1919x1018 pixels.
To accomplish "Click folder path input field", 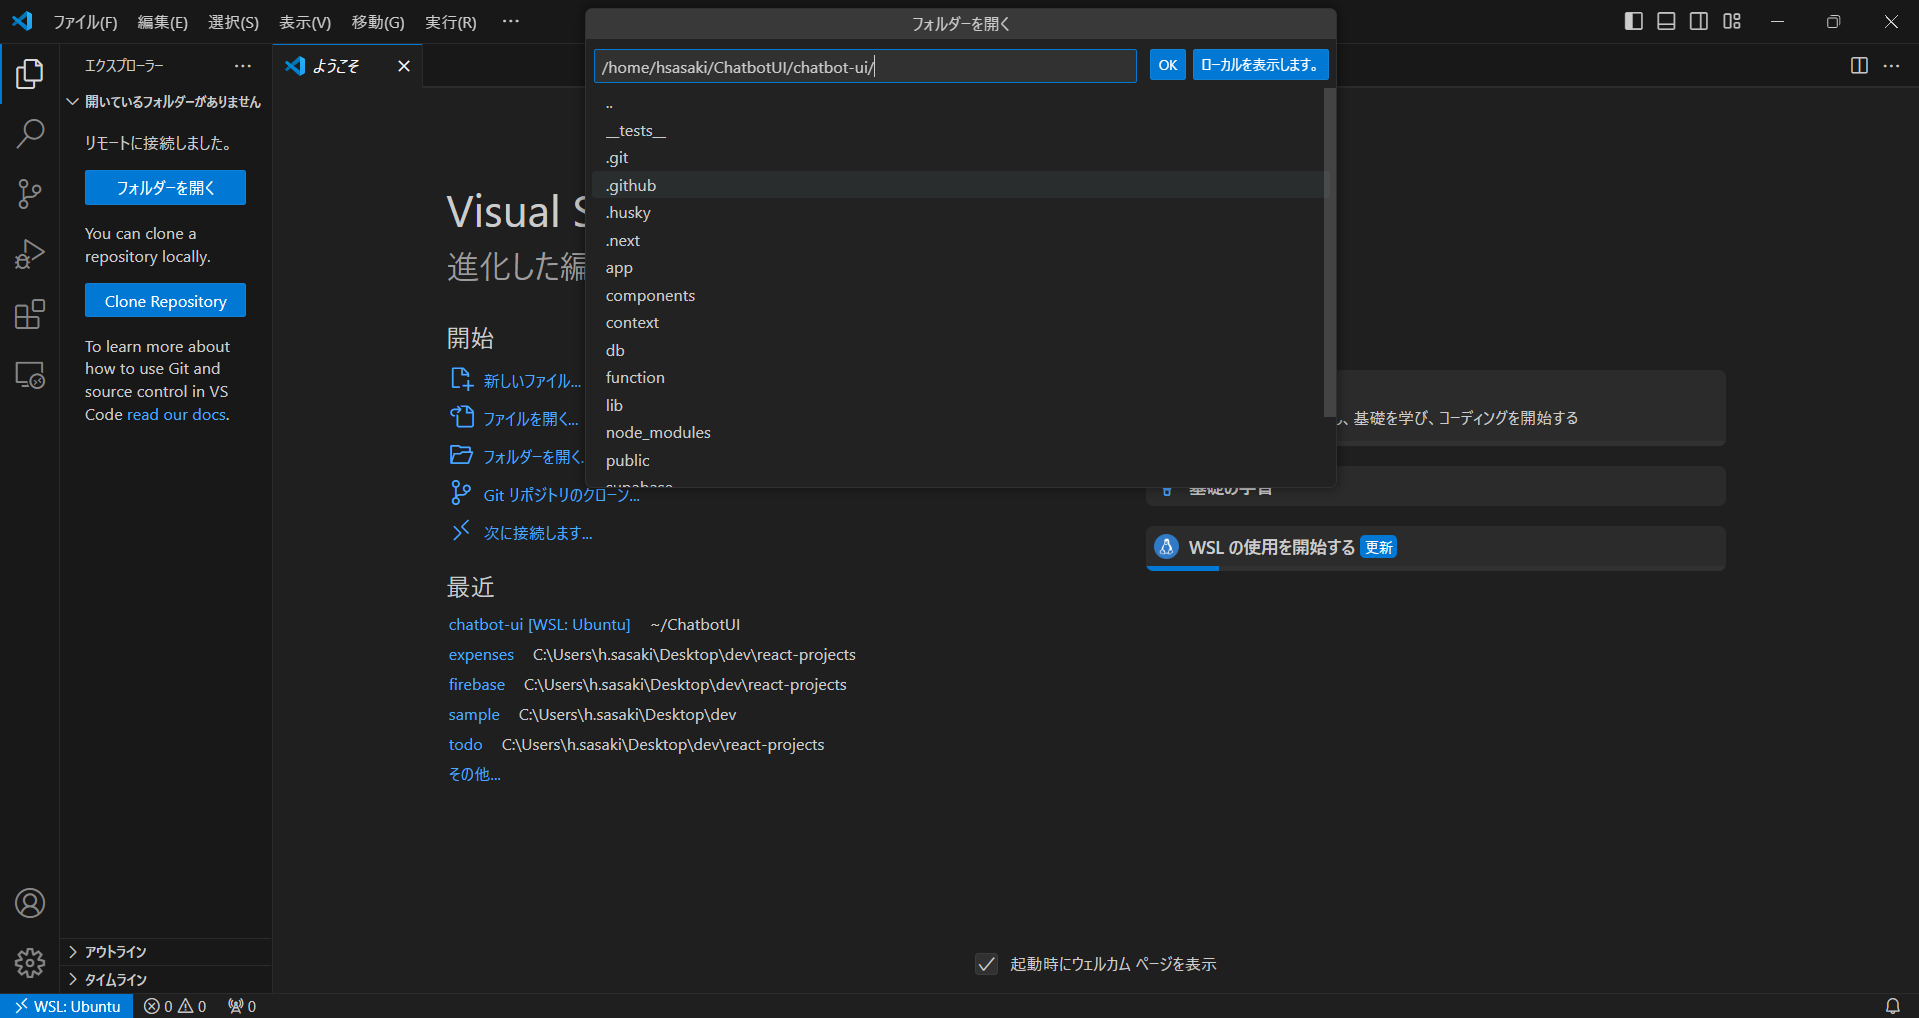I will click(x=865, y=66).
